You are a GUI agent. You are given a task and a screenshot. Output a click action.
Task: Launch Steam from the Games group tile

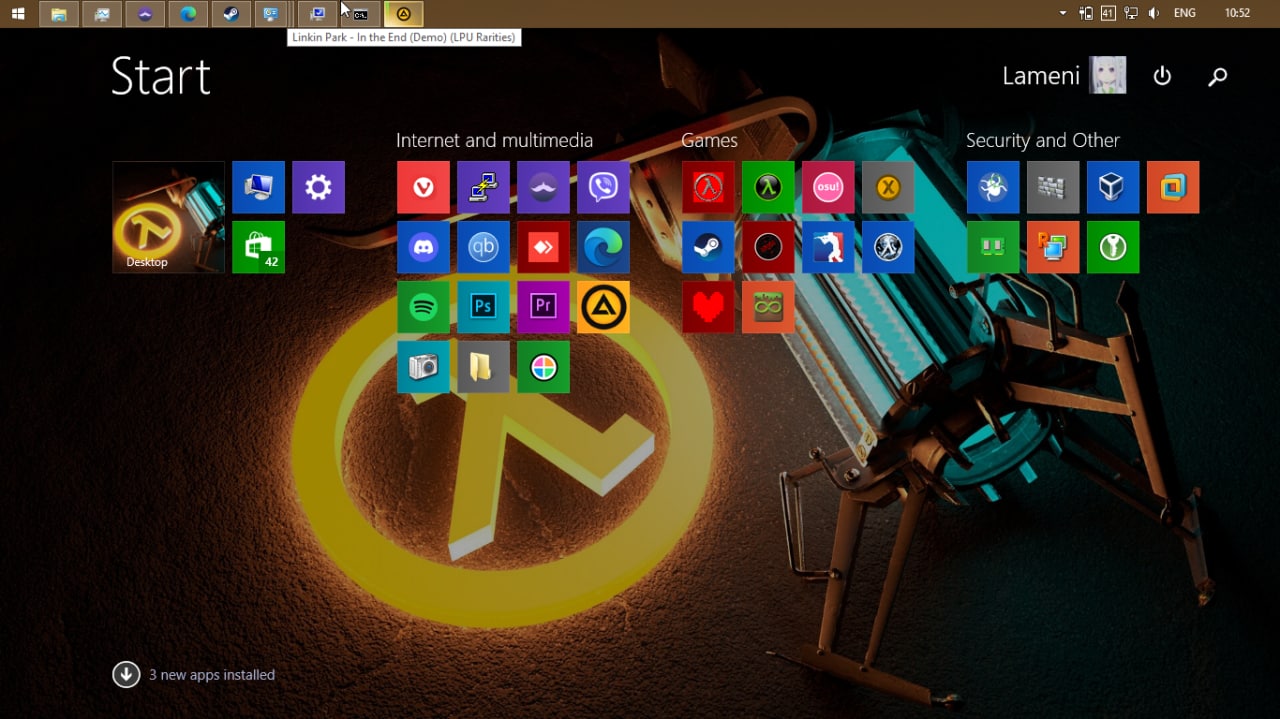click(708, 247)
